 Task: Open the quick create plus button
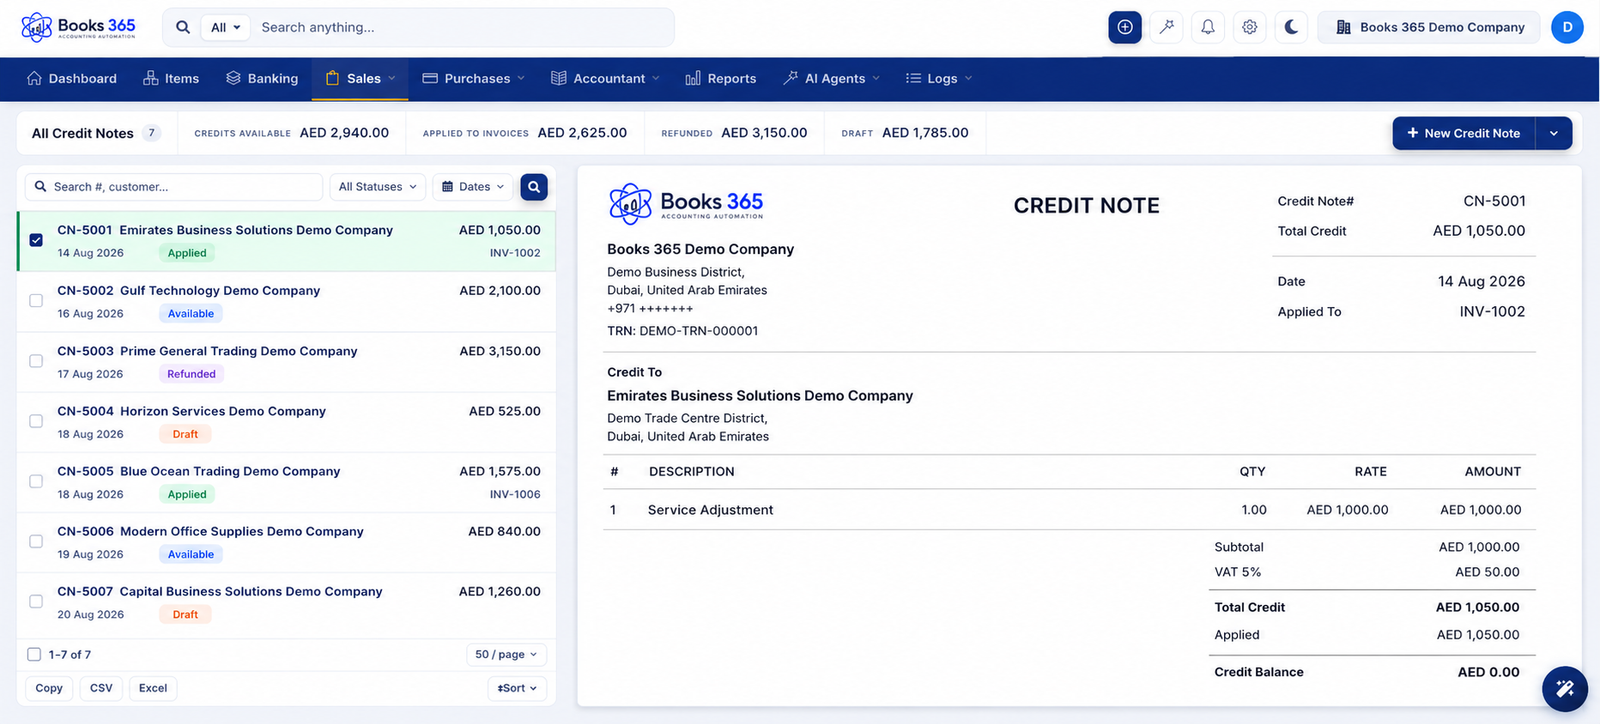(x=1125, y=27)
